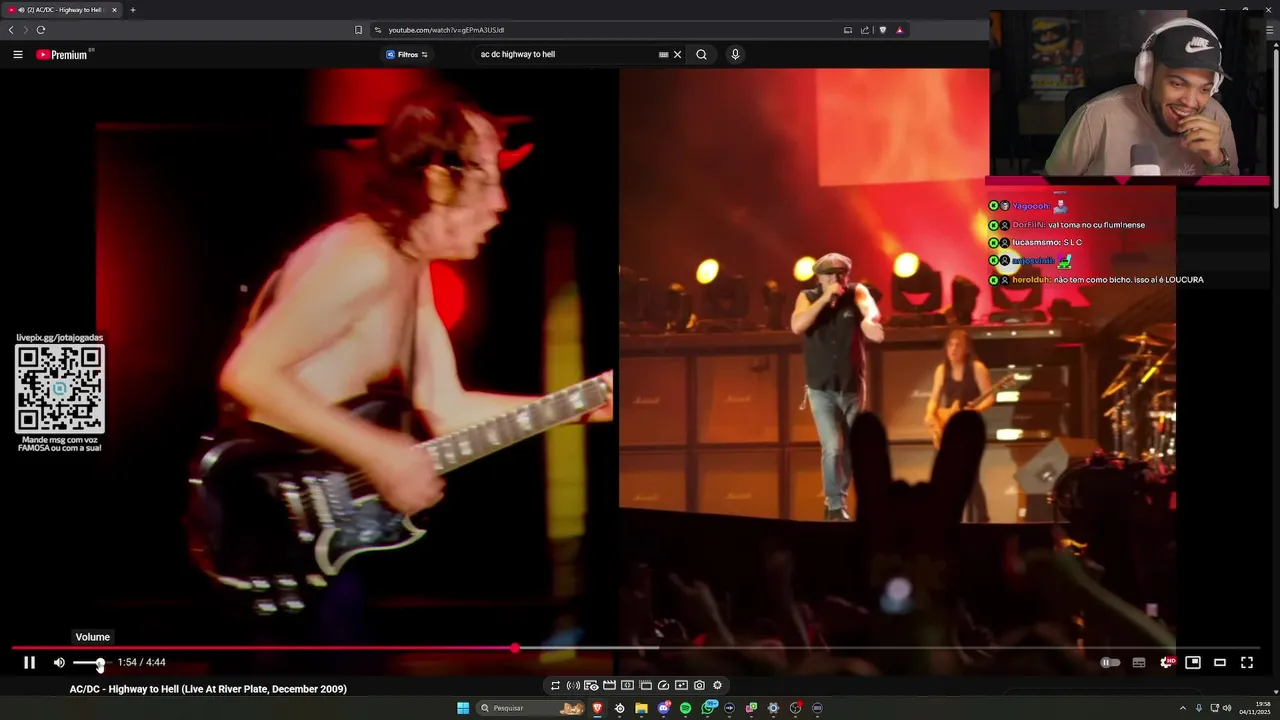Mute the video with the speaker icon
The image size is (1280, 720).
(59, 662)
